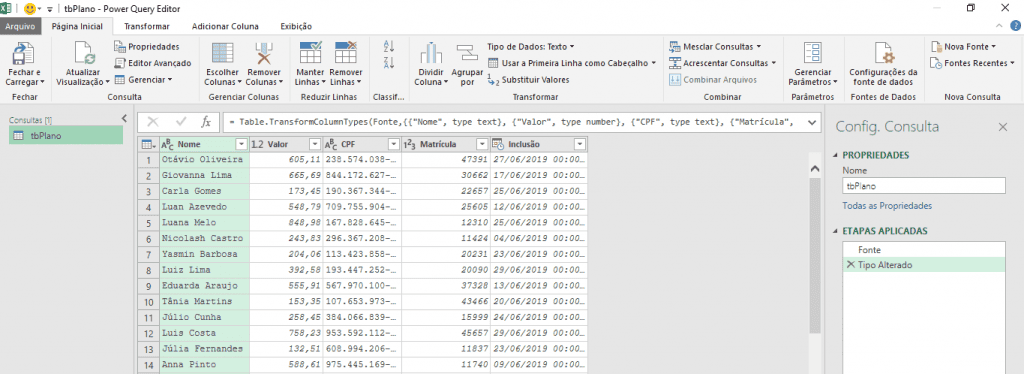
Task: Click the Otávio Oliveira cell
Action: click(204, 159)
